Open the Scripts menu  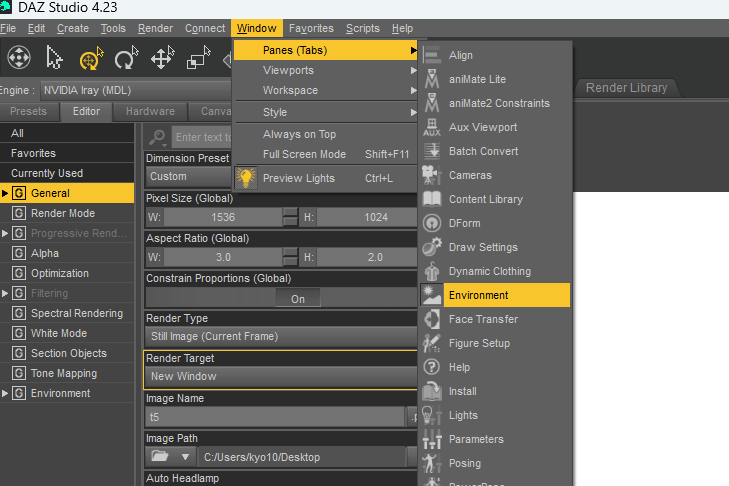[363, 28]
